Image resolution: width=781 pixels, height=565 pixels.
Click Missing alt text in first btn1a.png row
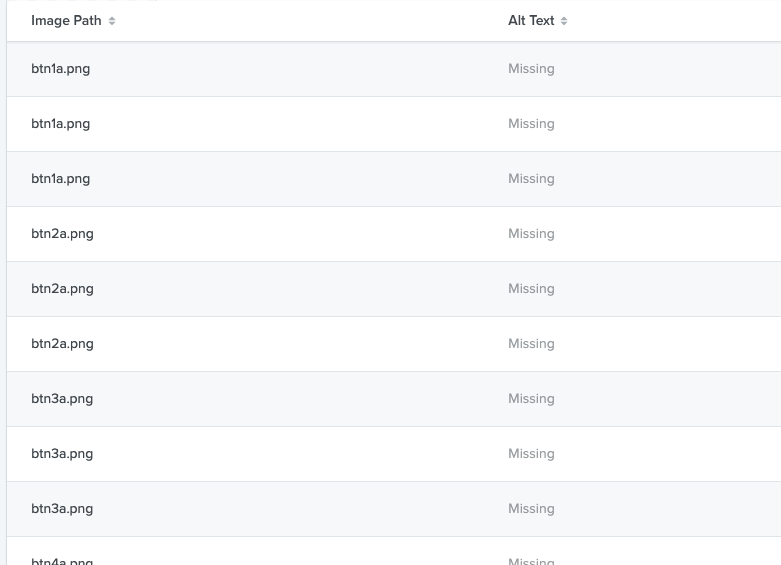(x=531, y=69)
